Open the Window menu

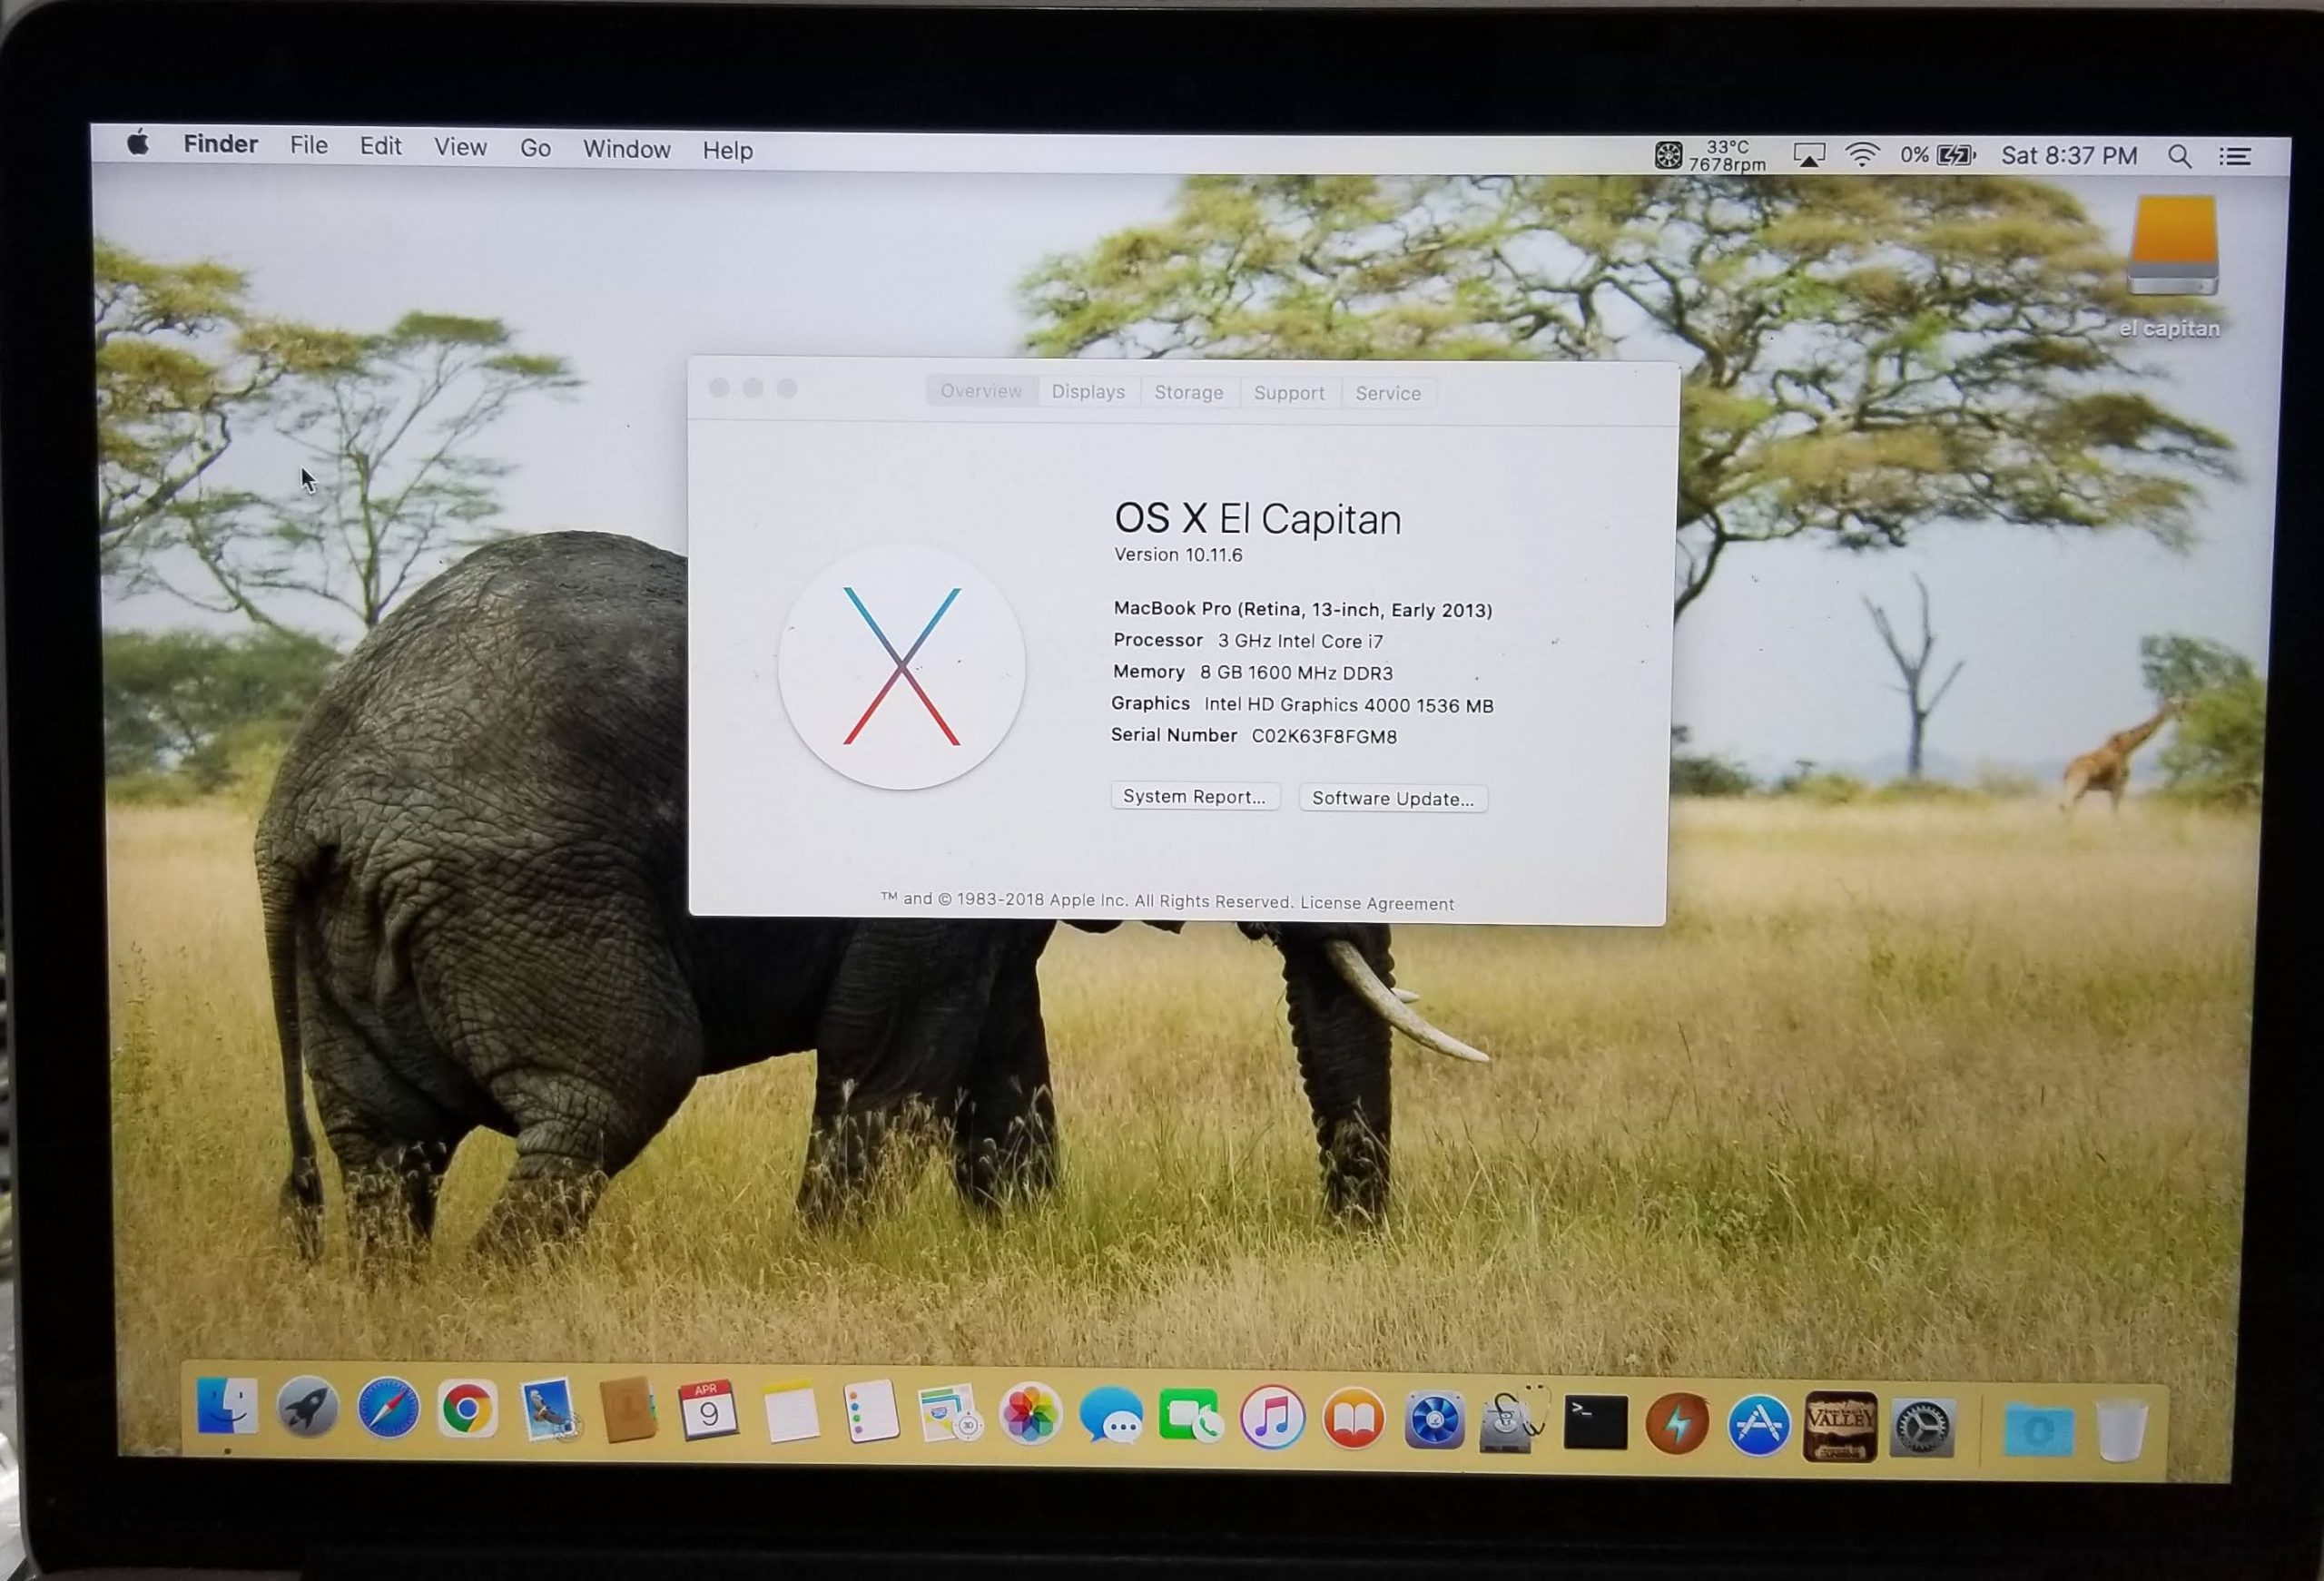pyautogui.click(x=627, y=149)
